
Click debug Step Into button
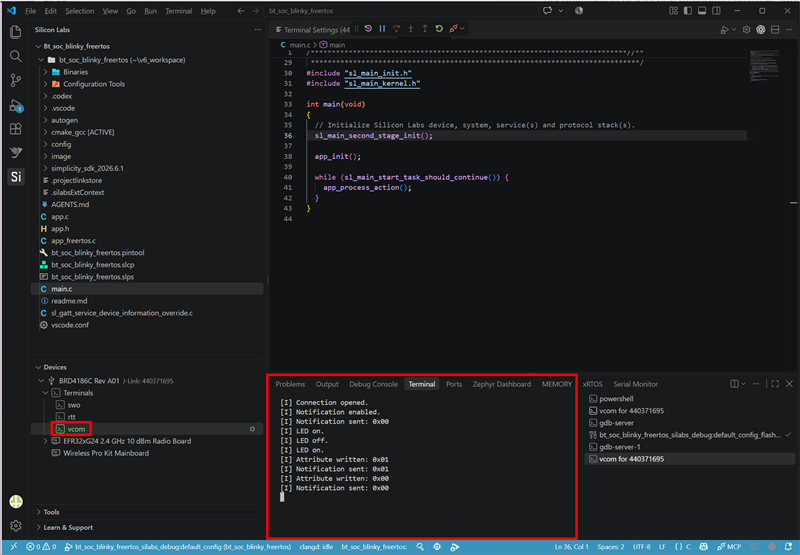coord(411,29)
